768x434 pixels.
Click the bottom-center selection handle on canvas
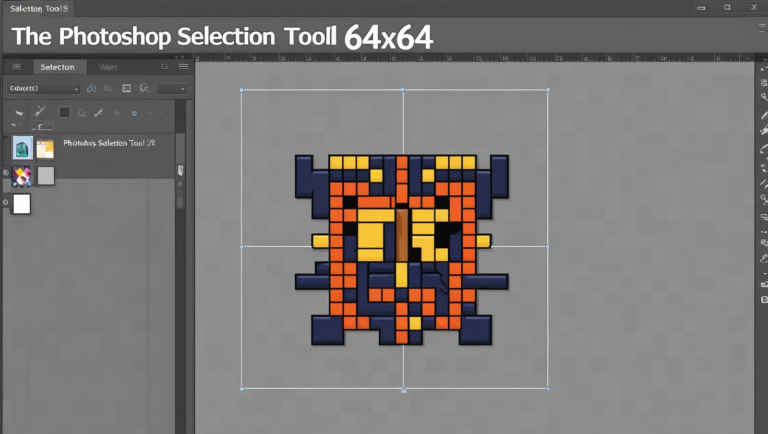(404, 390)
